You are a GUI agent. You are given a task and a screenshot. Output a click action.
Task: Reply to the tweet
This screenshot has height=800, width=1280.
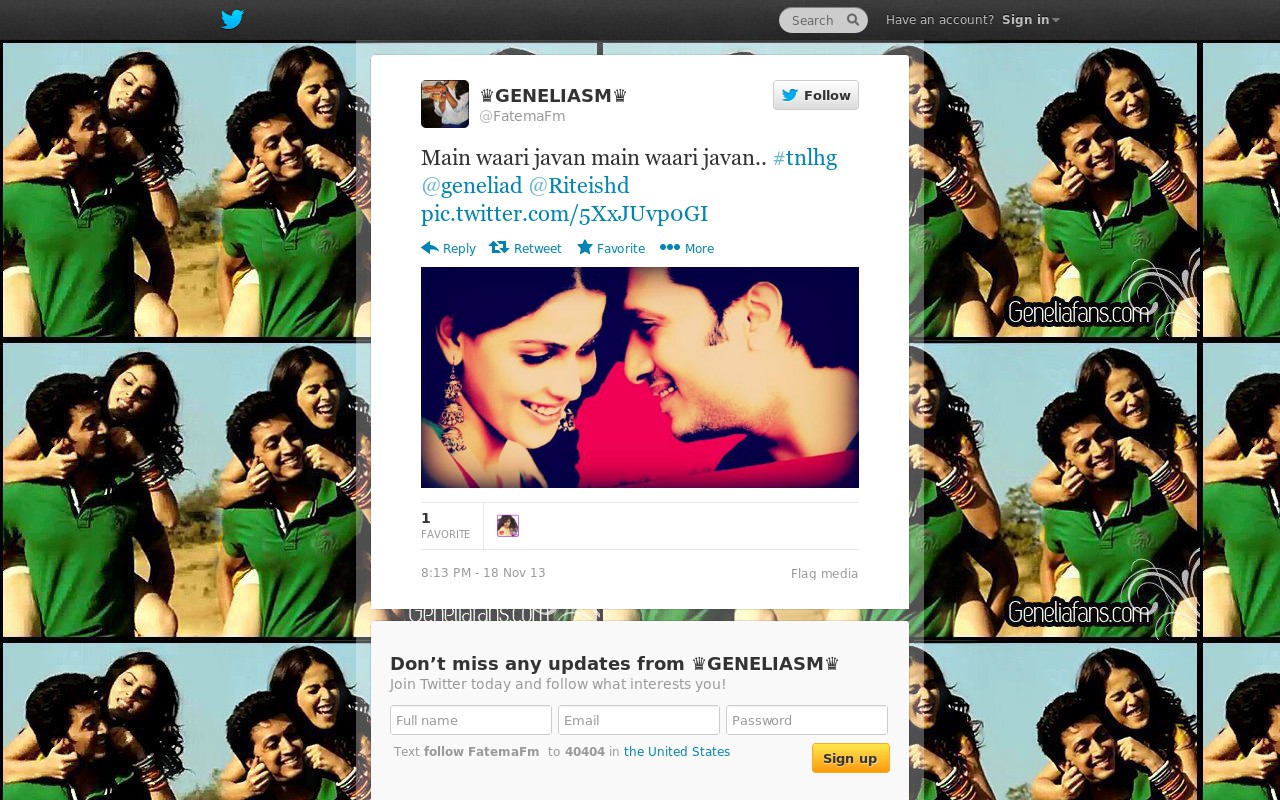click(x=448, y=248)
